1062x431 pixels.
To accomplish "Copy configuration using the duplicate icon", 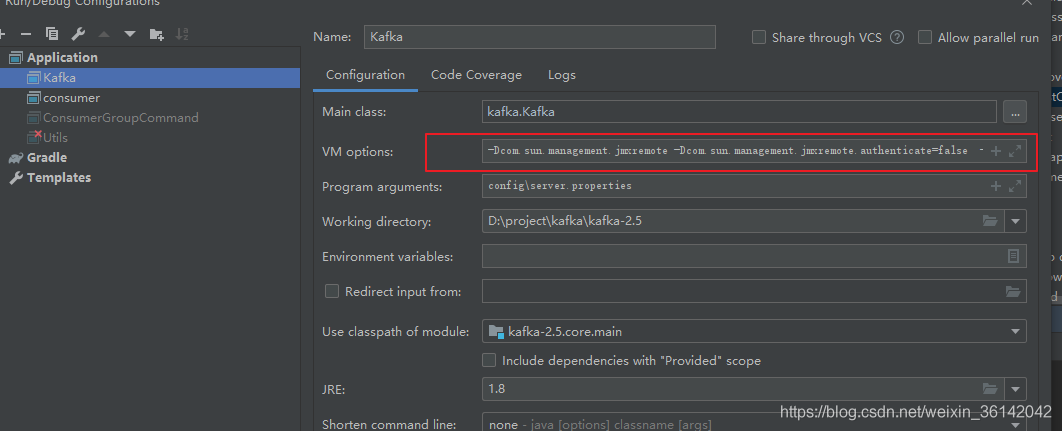I will [x=52, y=34].
